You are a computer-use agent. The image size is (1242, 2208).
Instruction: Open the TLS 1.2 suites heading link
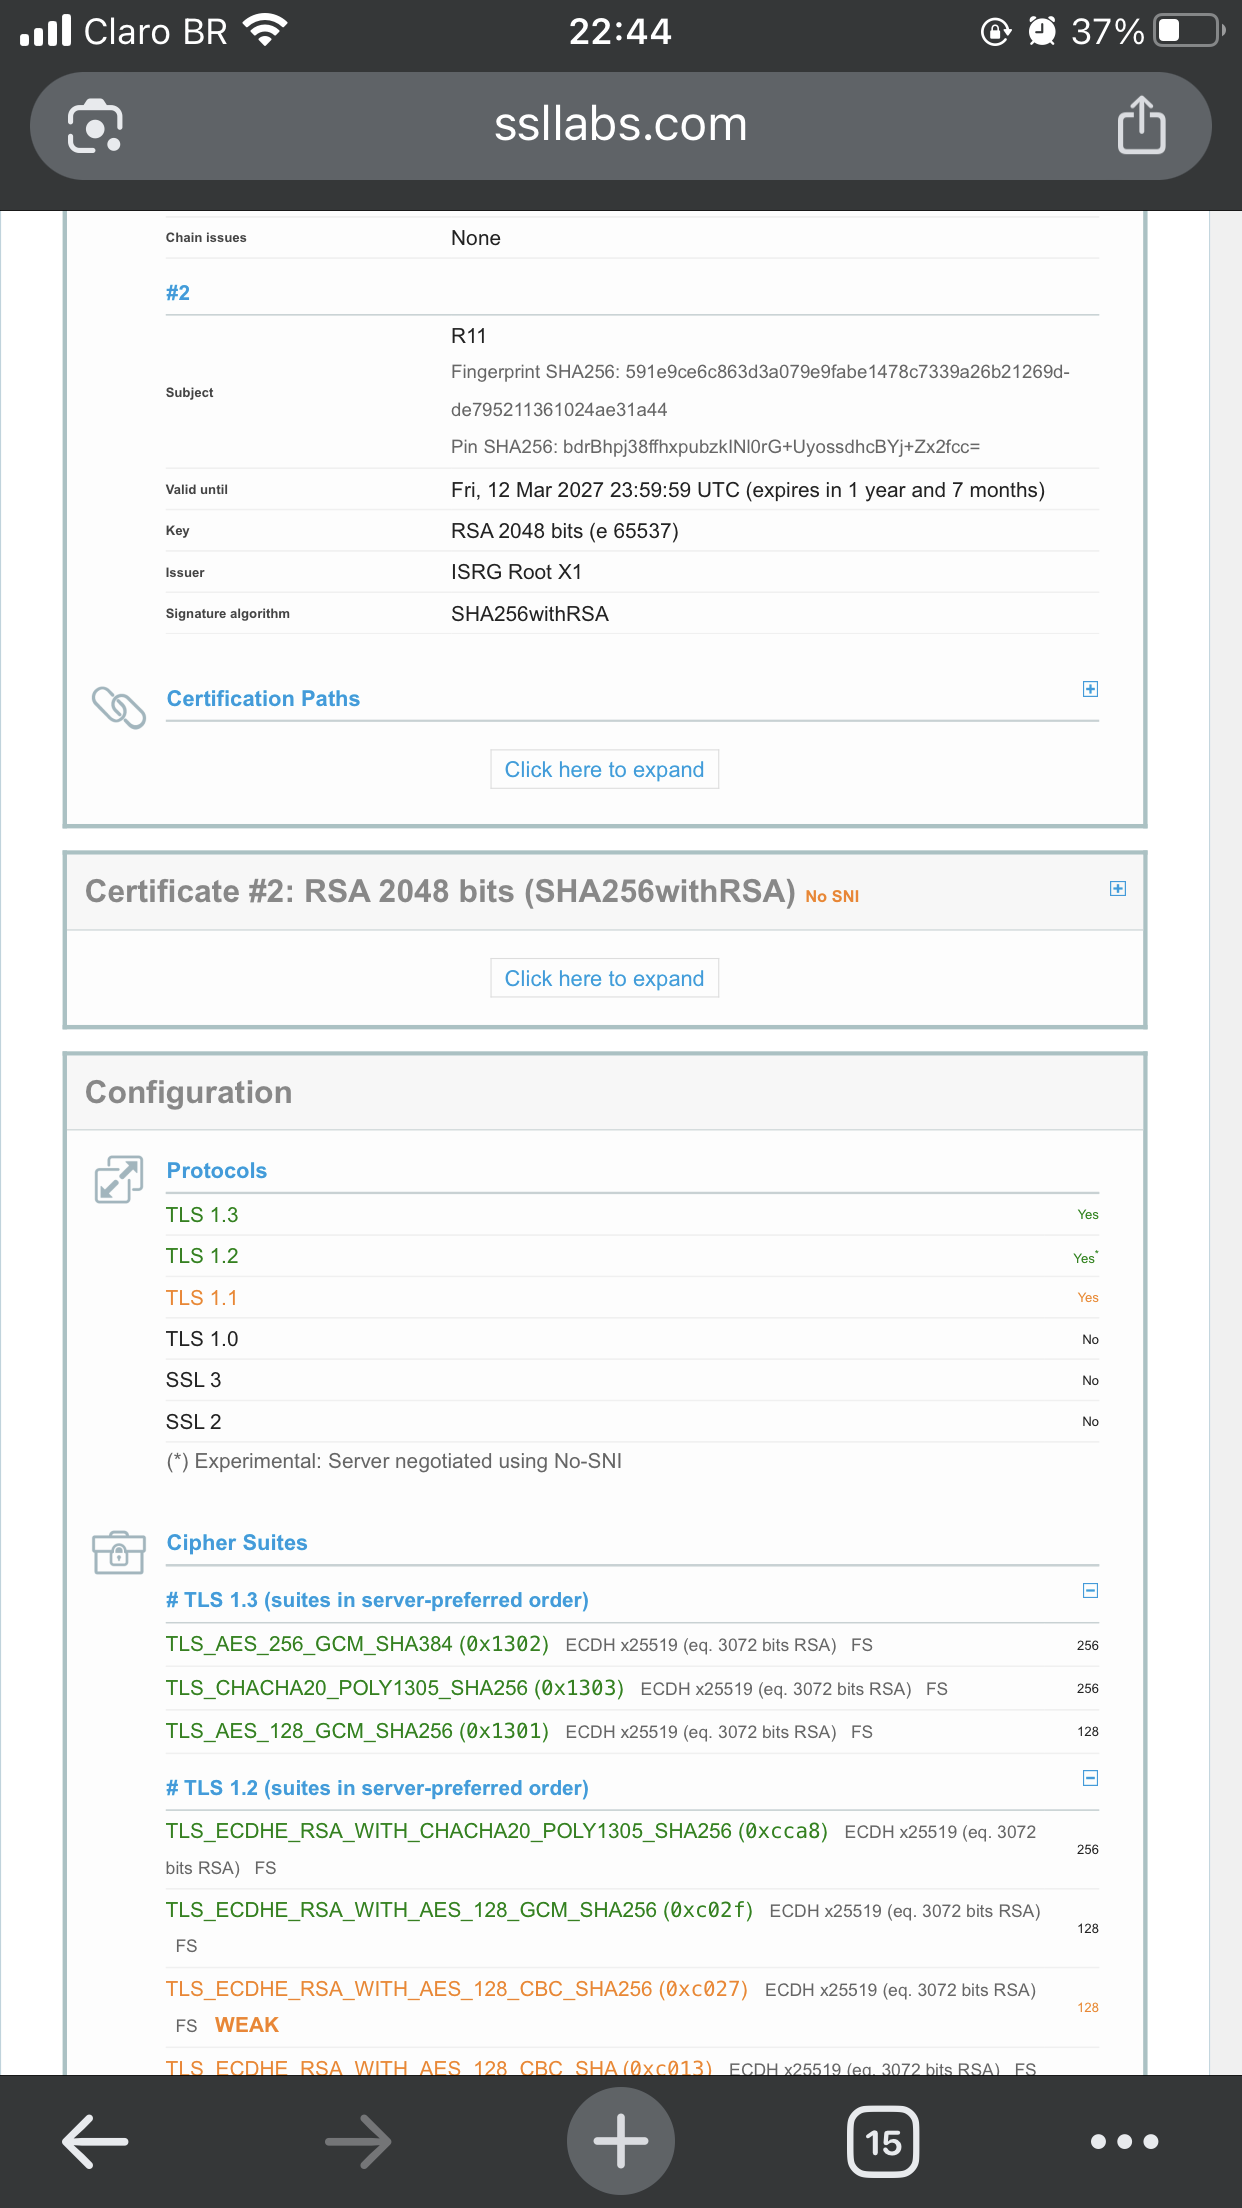[x=377, y=1788]
